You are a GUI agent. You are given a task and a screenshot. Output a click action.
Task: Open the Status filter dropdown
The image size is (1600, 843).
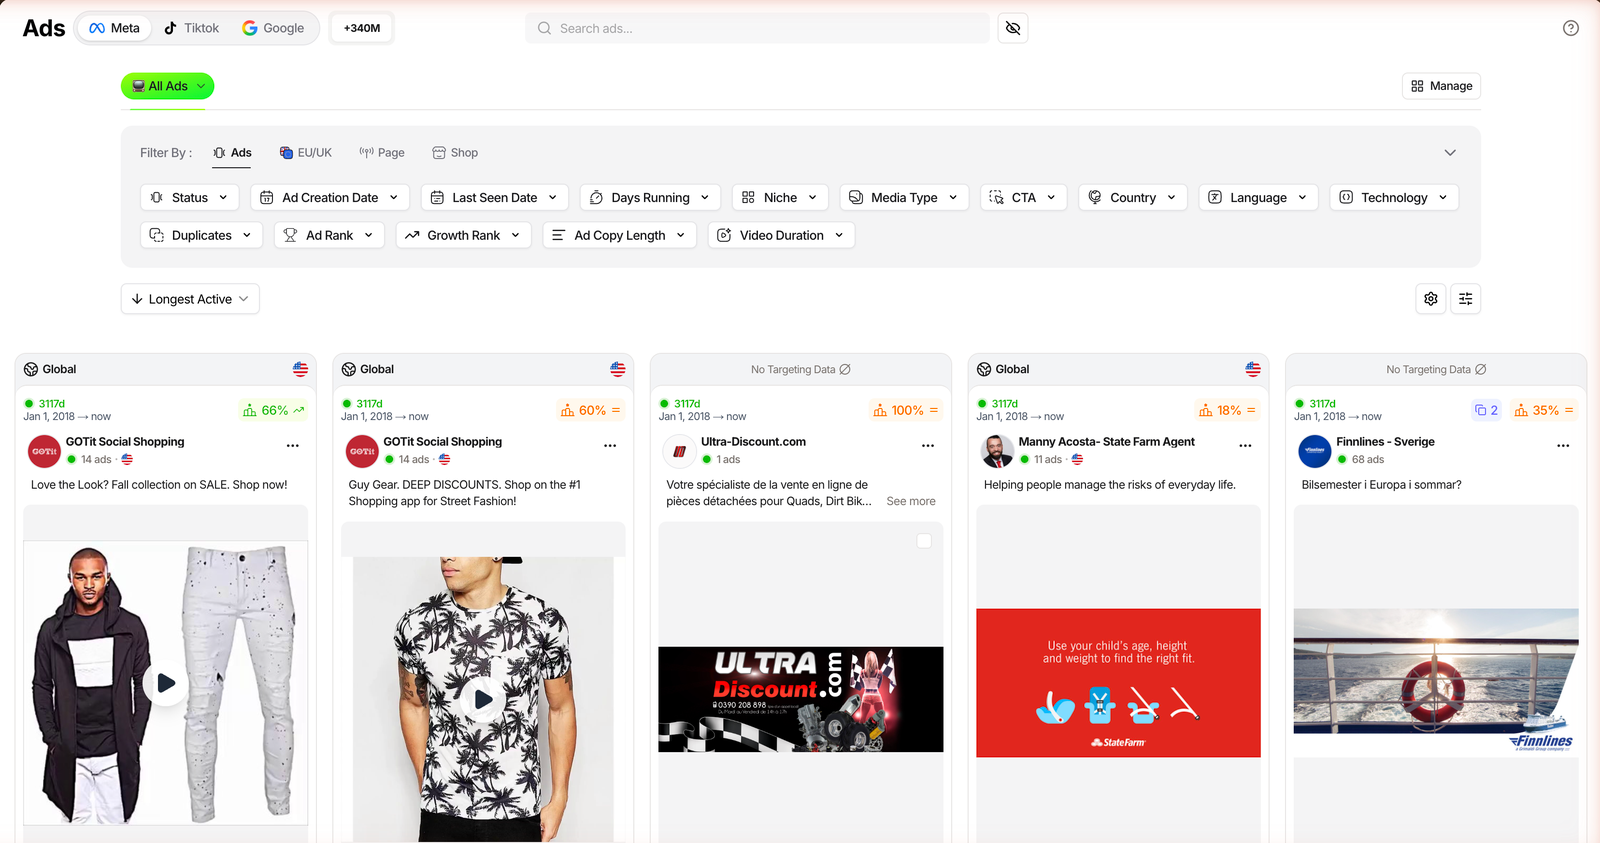click(x=190, y=198)
